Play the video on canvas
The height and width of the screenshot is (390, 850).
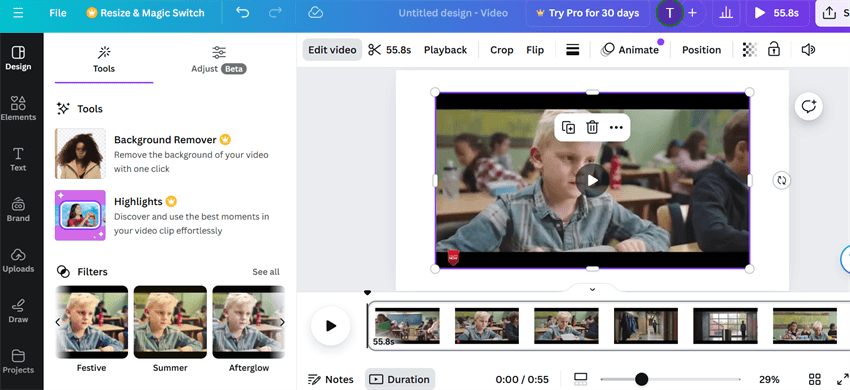592,181
